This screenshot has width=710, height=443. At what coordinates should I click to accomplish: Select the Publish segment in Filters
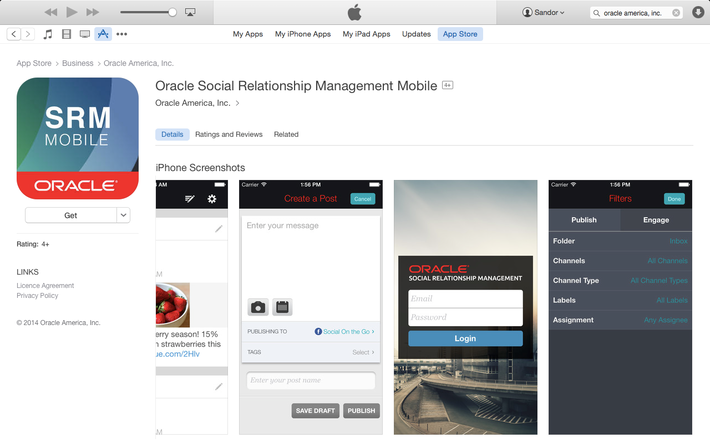tap(584, 220)
